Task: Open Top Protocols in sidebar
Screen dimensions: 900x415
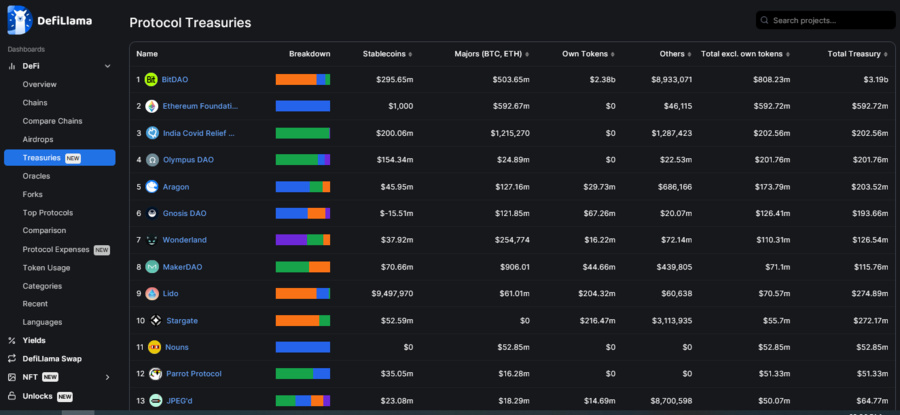Action: [48, 213]
